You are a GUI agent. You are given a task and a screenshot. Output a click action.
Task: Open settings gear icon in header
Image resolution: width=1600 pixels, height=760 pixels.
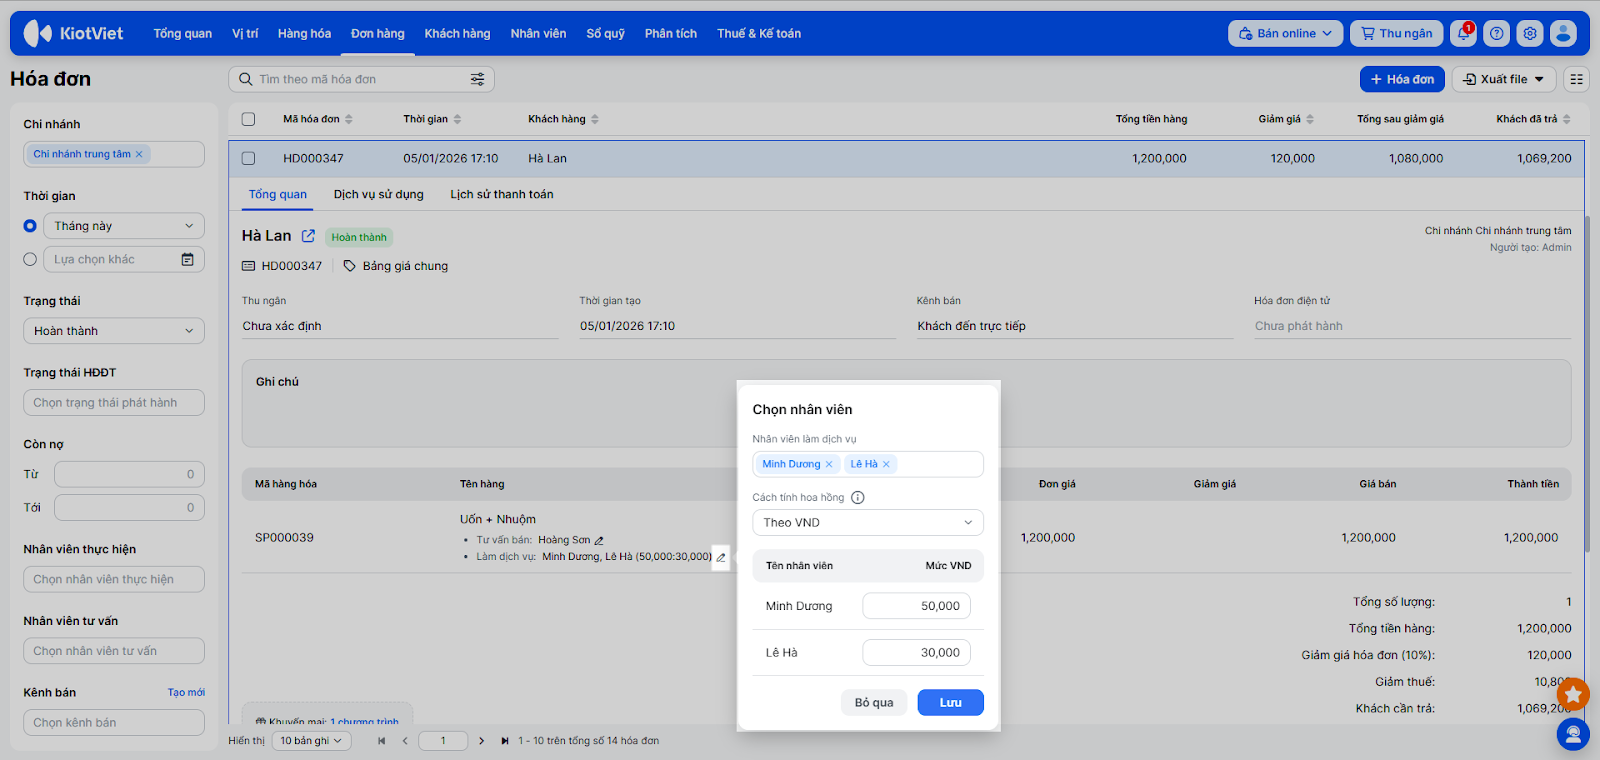(x=1529, y=33)
